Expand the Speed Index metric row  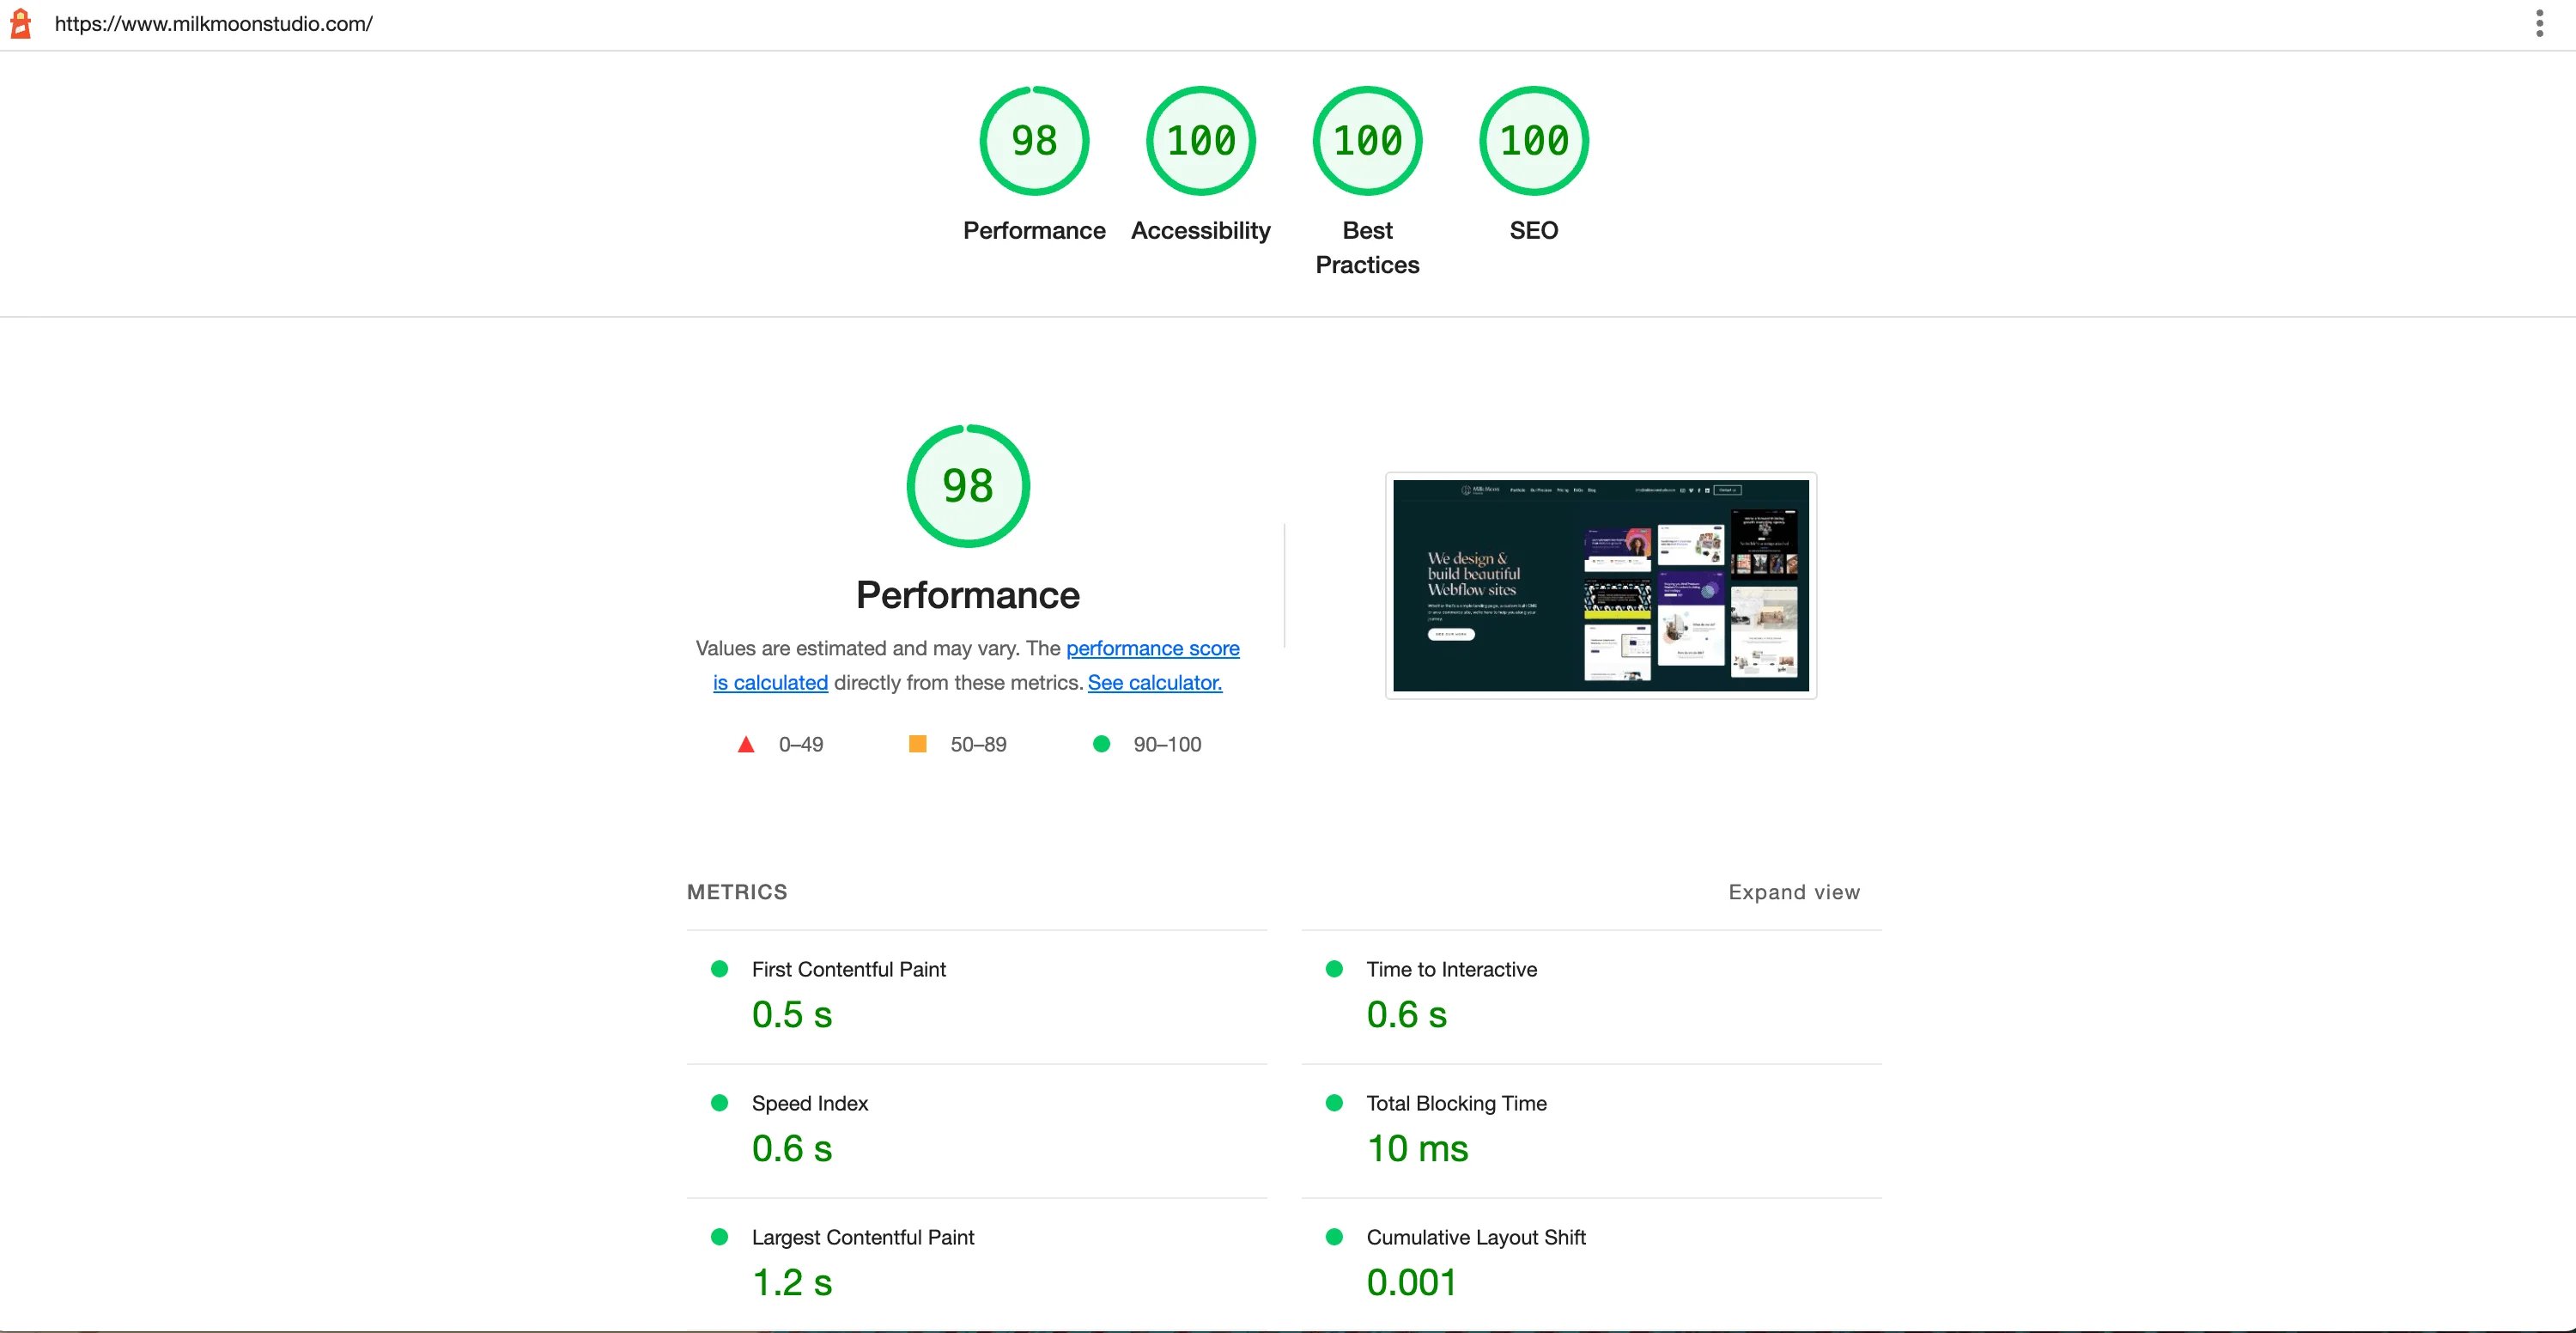(810, 1103)
